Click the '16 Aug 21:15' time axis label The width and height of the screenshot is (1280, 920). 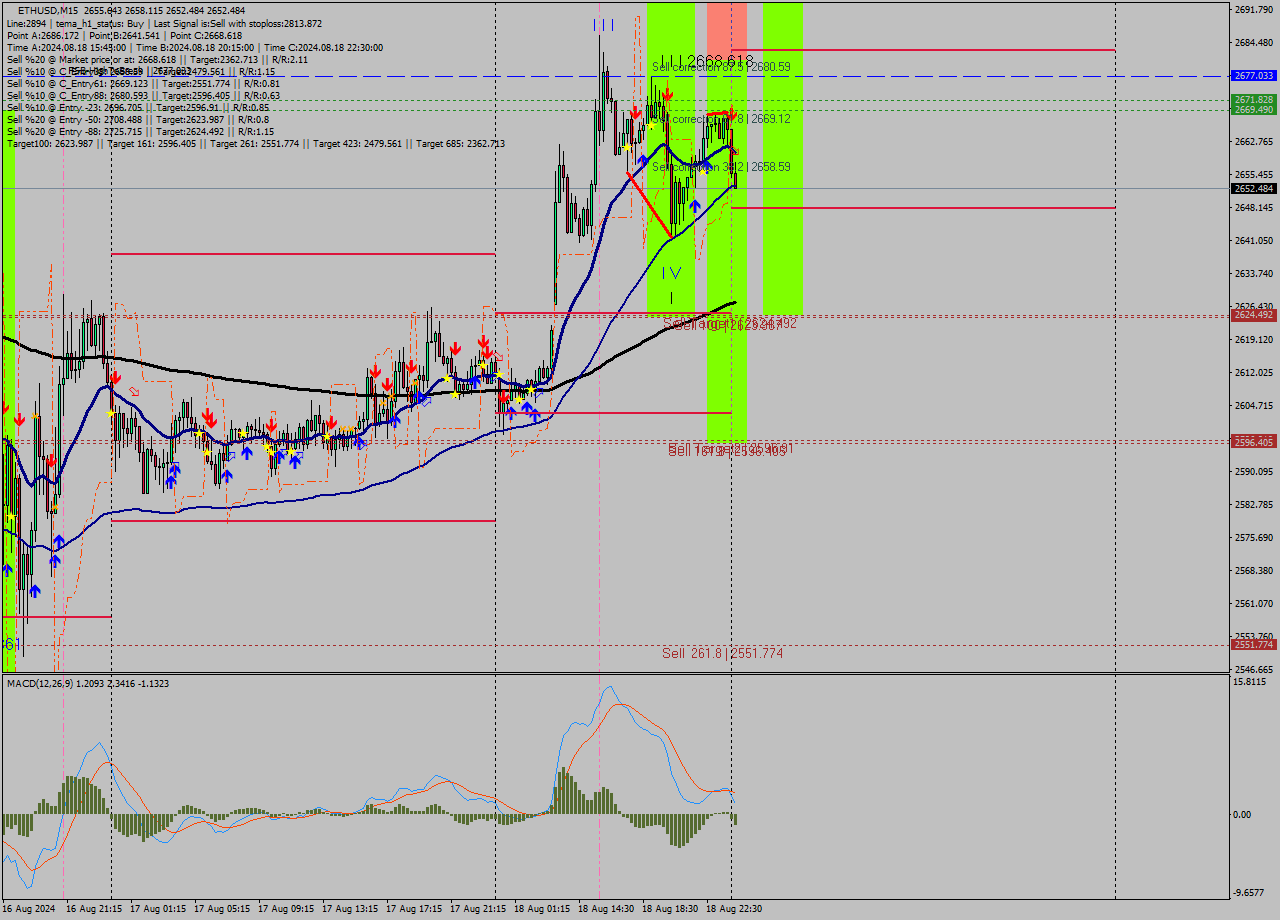click(x=95, y=909)
